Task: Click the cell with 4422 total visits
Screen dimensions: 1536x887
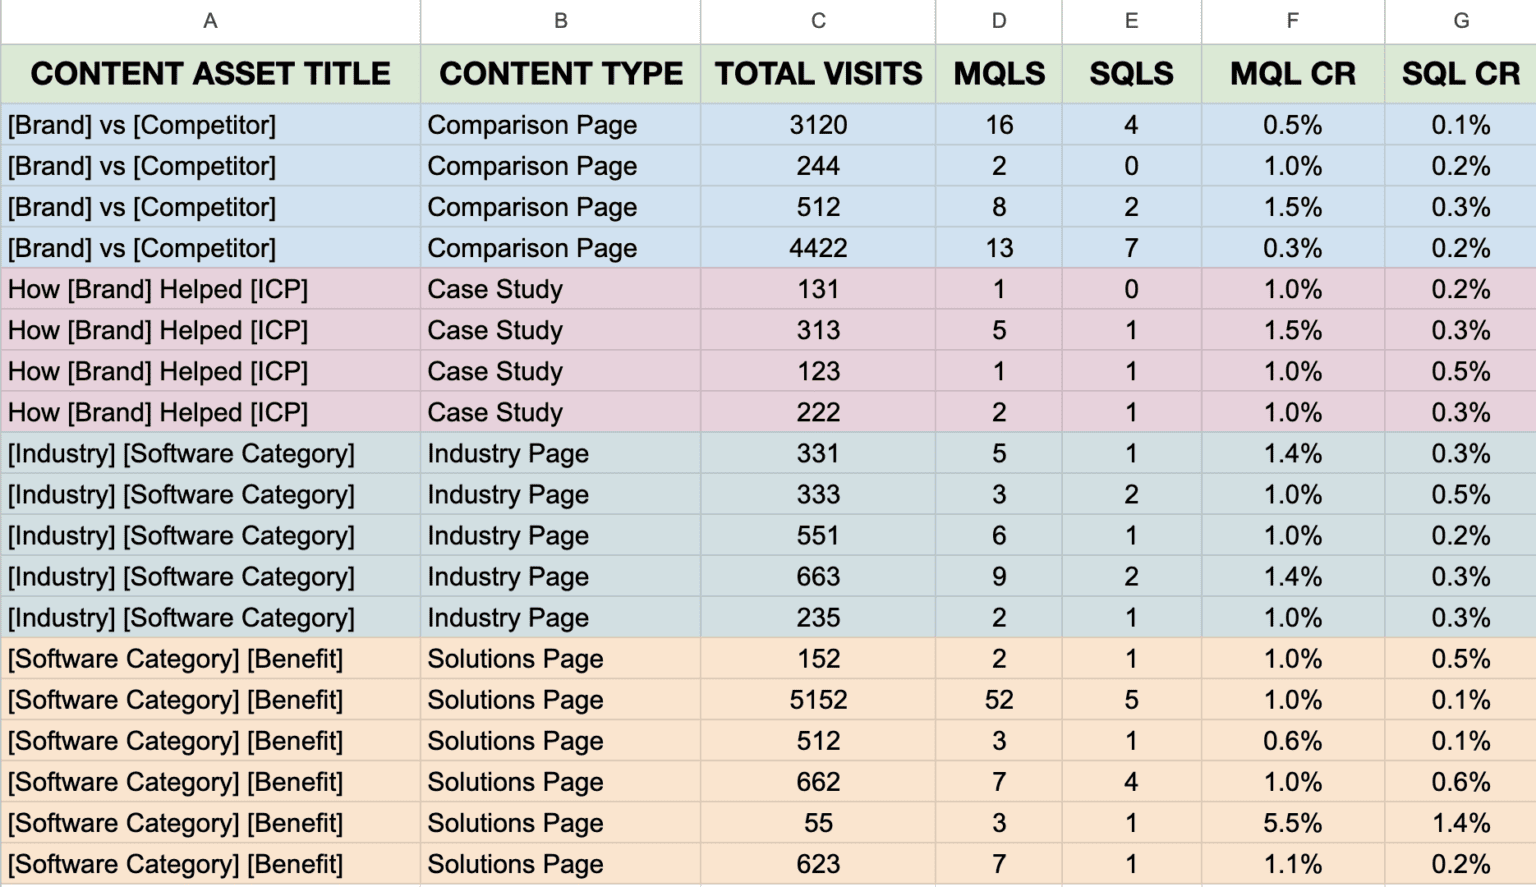Action: [x=818, y=248]
